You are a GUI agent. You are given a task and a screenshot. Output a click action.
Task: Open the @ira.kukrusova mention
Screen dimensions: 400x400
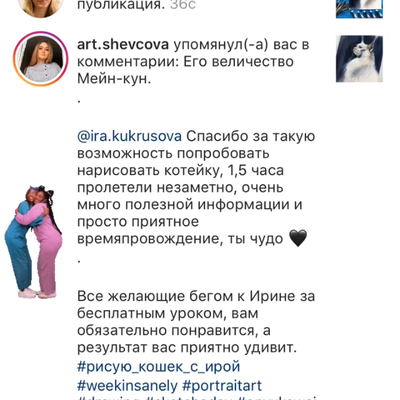coord(129,137)
